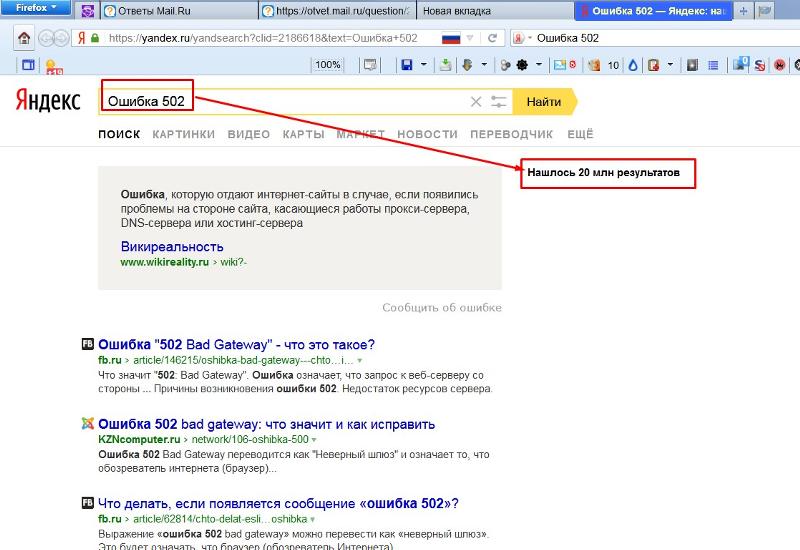The image size is (800, 550).
Task: Expand the downloads arrow dropdown
Action: (x=484, y=65)
